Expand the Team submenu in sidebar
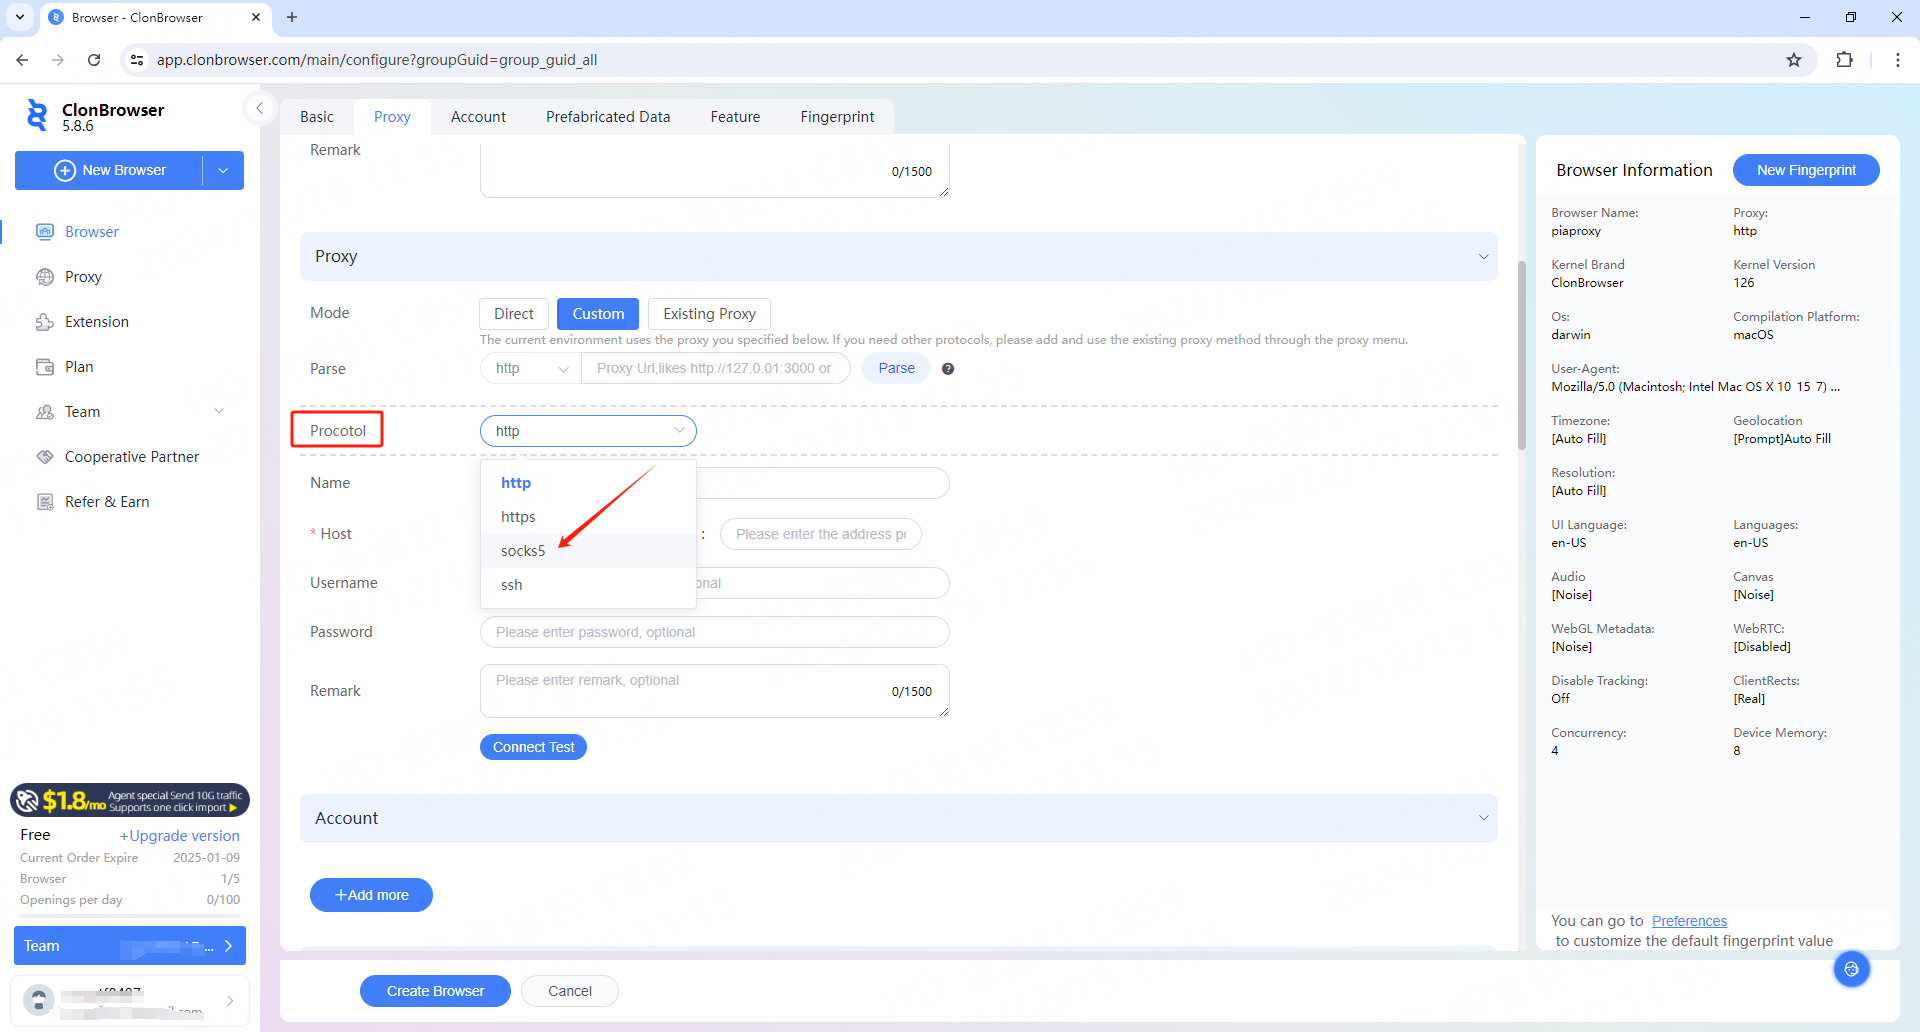This screenshot has height=1032, width=1920. coord(219,412)
